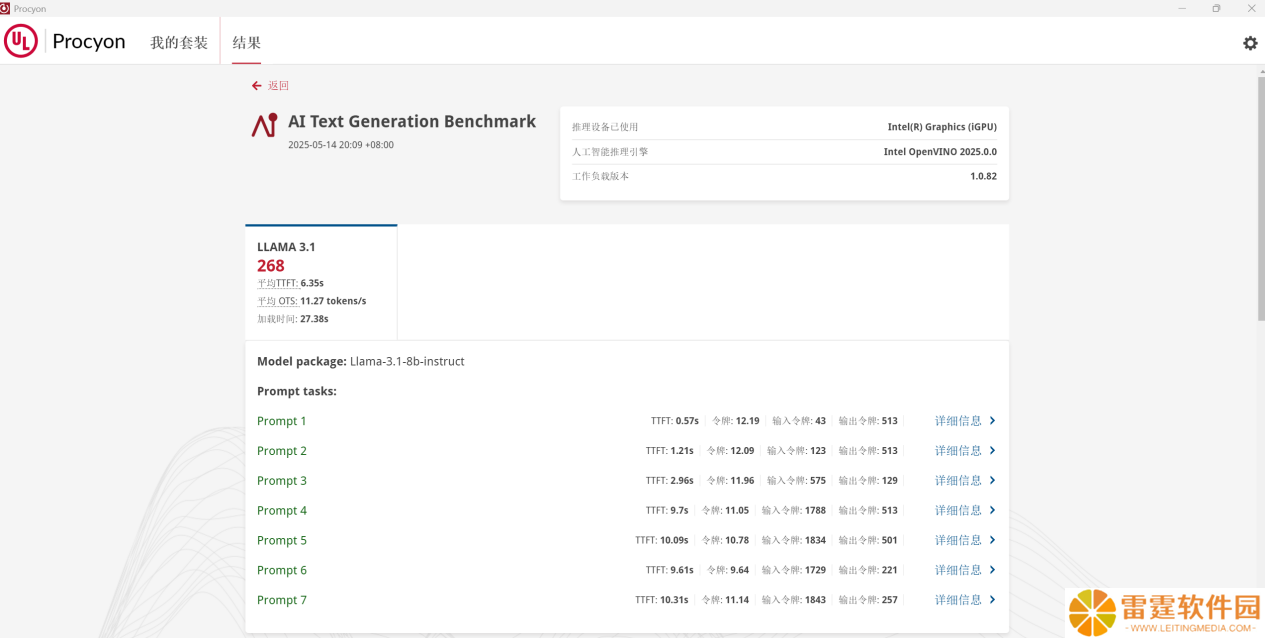Click Prompt 1 TTFT: 0.57s value
This screenshot has height=638, width=1265.
(x=675, y=421)
